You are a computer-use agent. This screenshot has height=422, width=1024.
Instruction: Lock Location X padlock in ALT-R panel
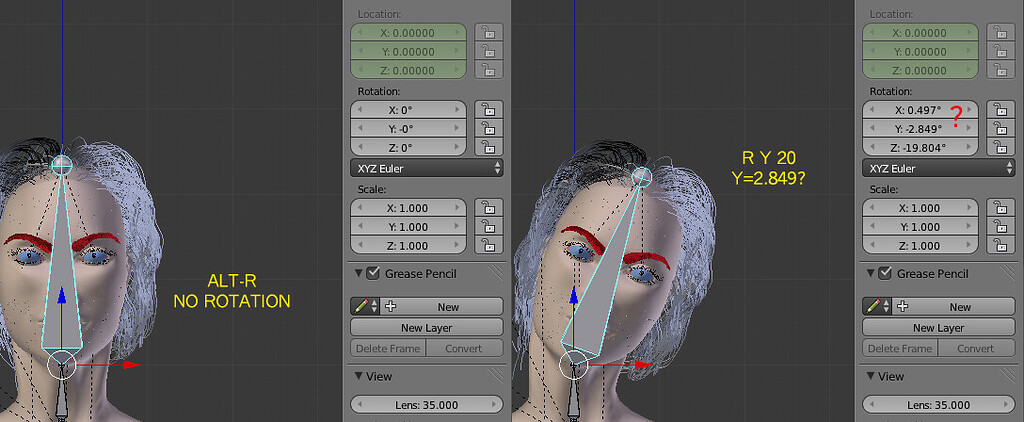pos(488,33)
